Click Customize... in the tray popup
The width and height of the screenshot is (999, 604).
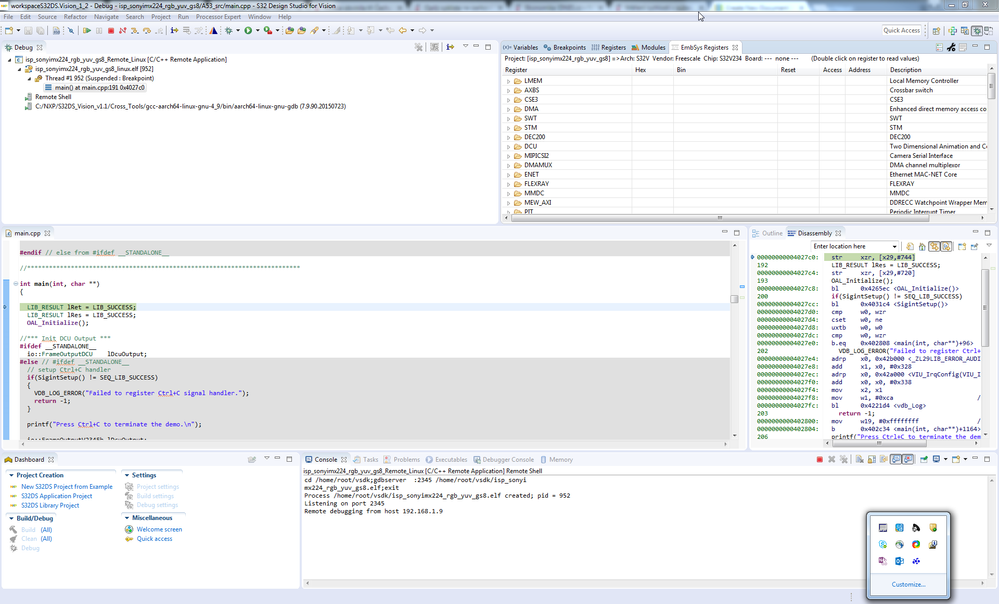(x=908, y=584)
